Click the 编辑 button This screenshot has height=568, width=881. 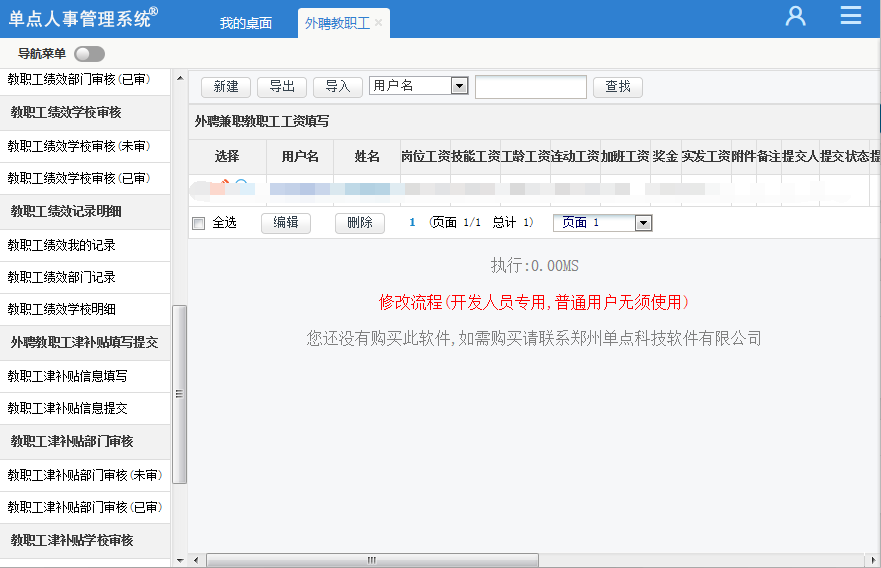tap(286, 223)
